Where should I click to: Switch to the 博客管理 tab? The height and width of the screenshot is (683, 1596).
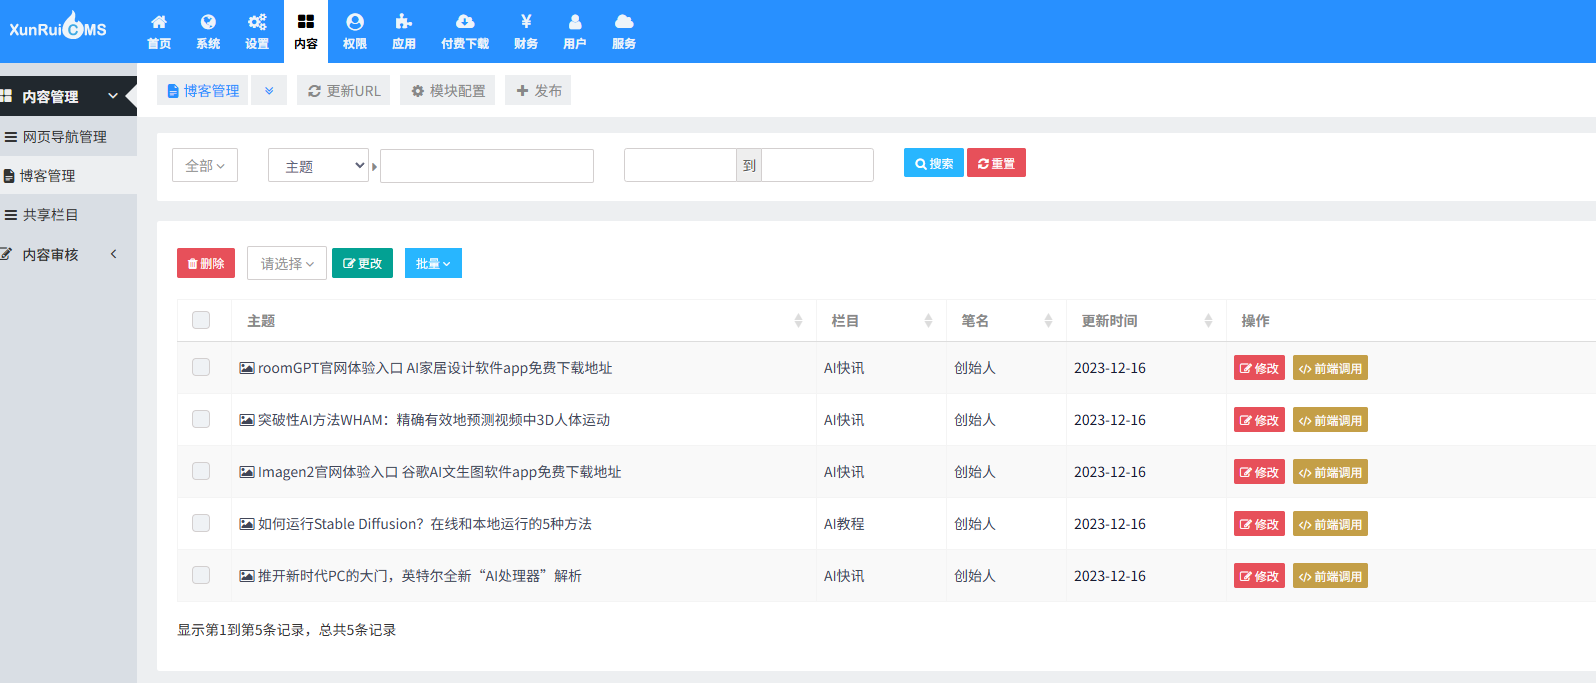point(203,91)
